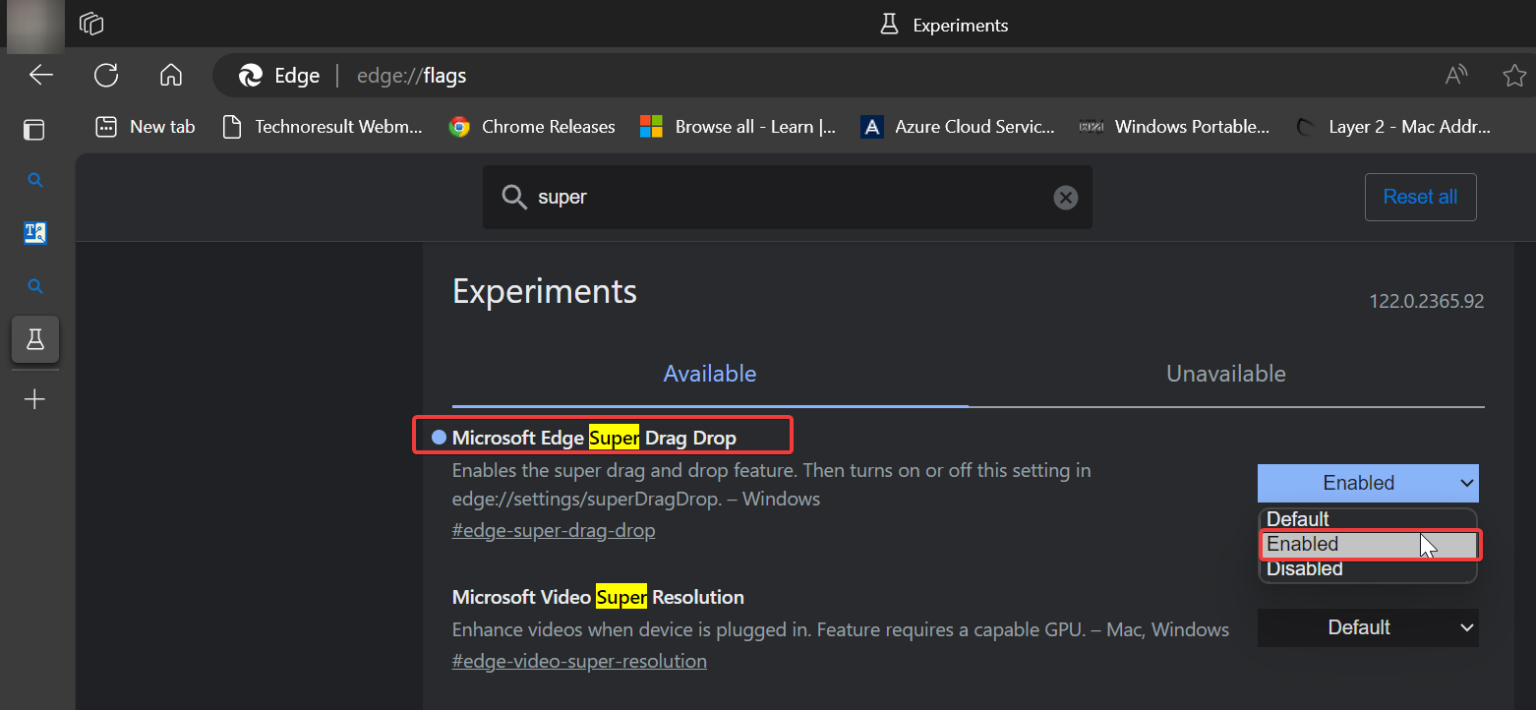
Task: Click the Edge logo in the address bar
Action: coord(249,75)
